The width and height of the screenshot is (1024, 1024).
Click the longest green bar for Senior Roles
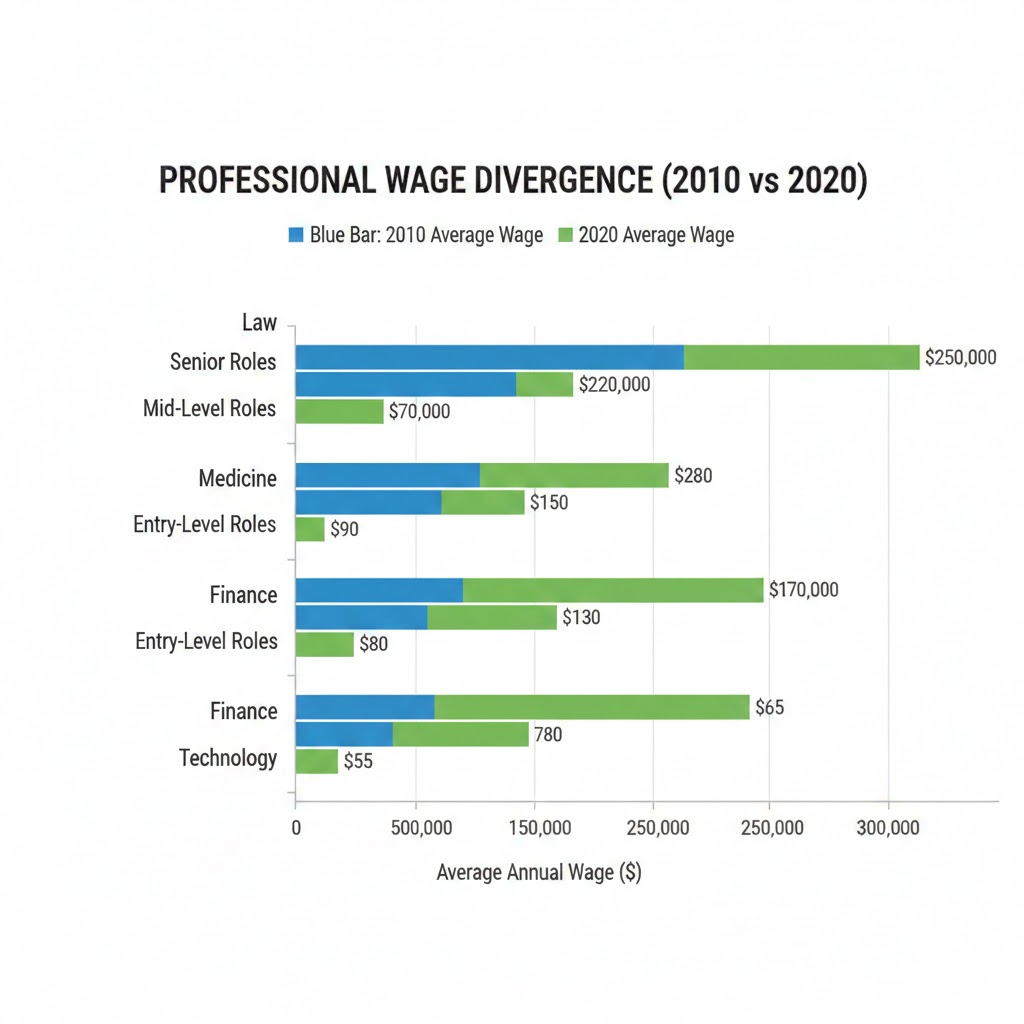click(800, 356)
